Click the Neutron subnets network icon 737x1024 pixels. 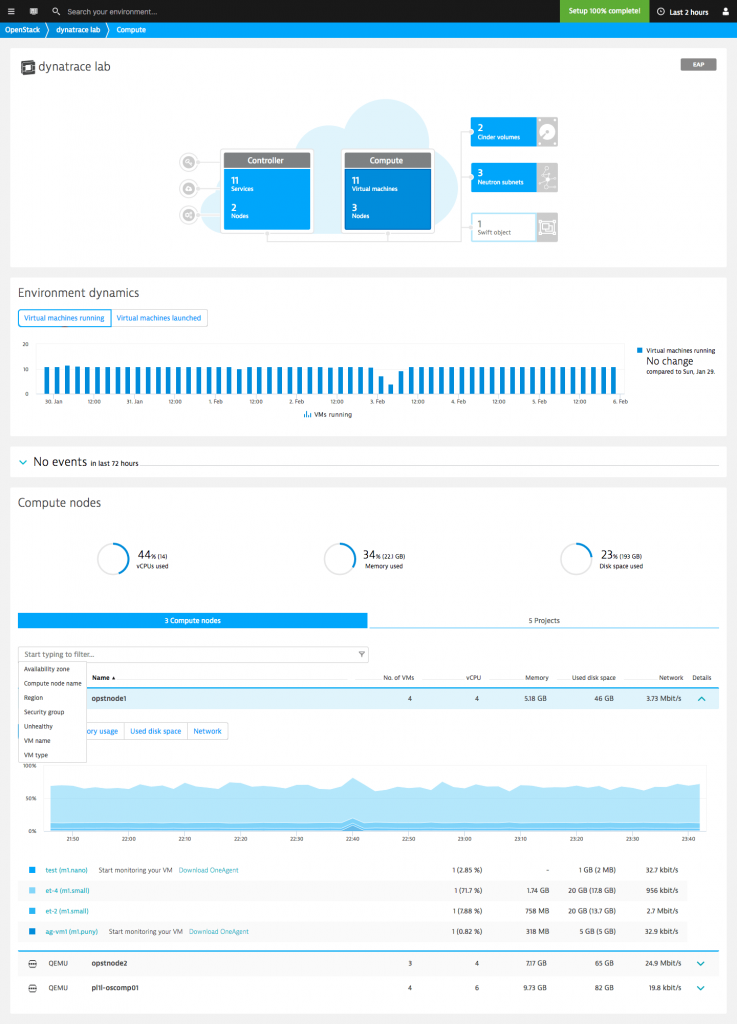(547, 178)
